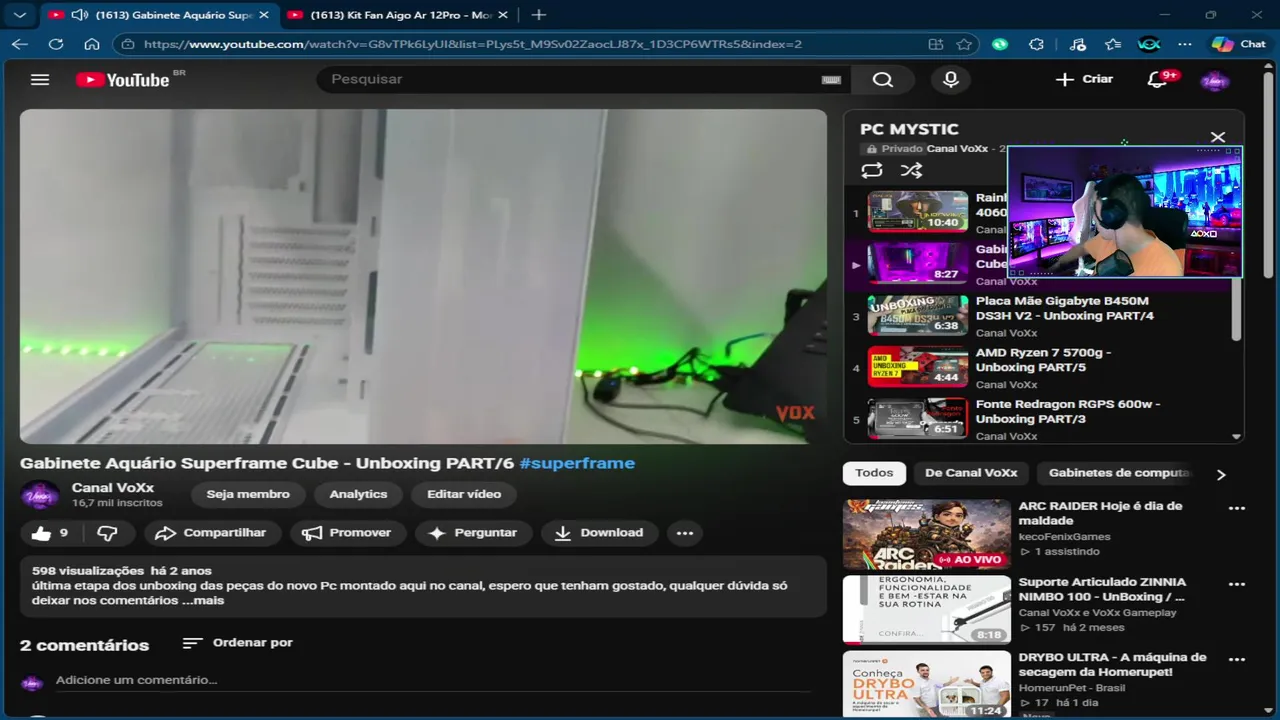Open the account avatar menu
Image resolution: width=1280 pixels, height=720 pixels.
[x=1215, y=80]
